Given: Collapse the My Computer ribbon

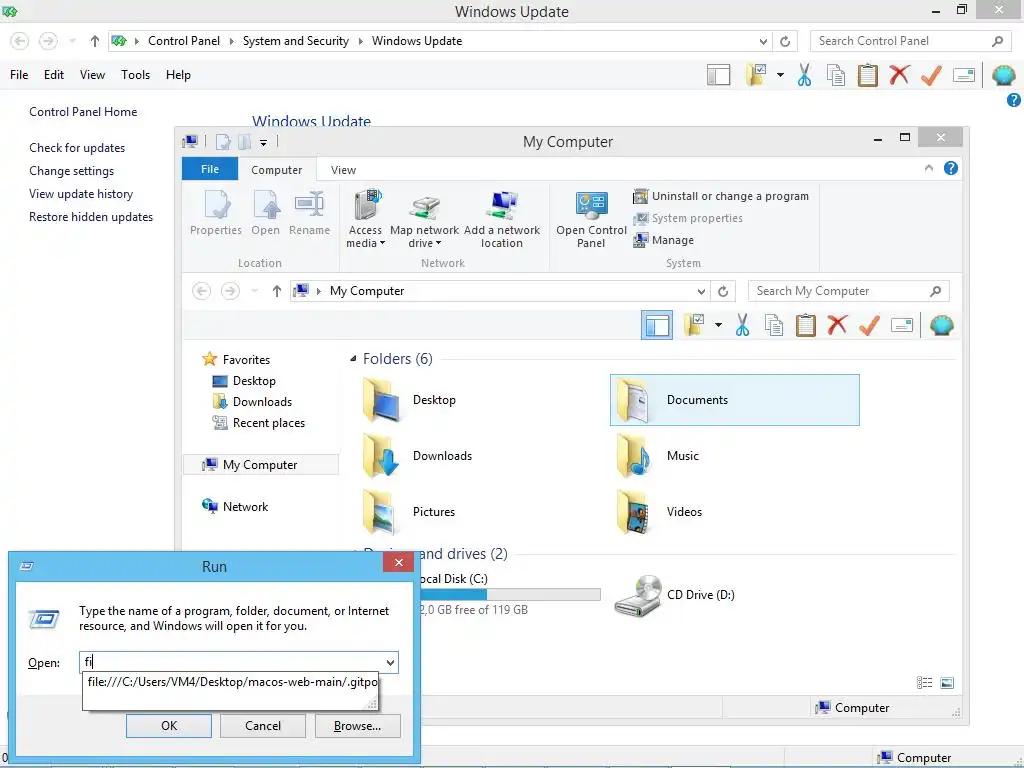Looking at the screenshot, I should point(929,168).
